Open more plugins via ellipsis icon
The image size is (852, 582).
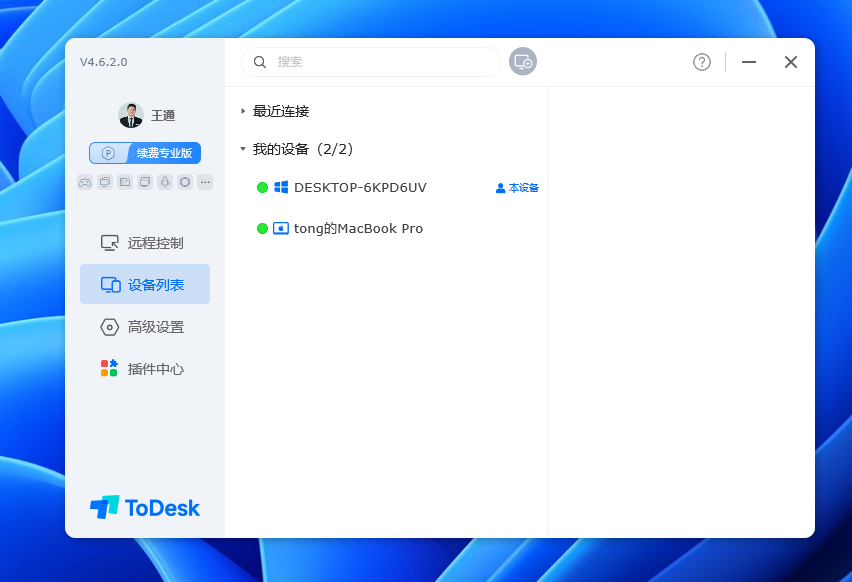[x=205, y=182]
